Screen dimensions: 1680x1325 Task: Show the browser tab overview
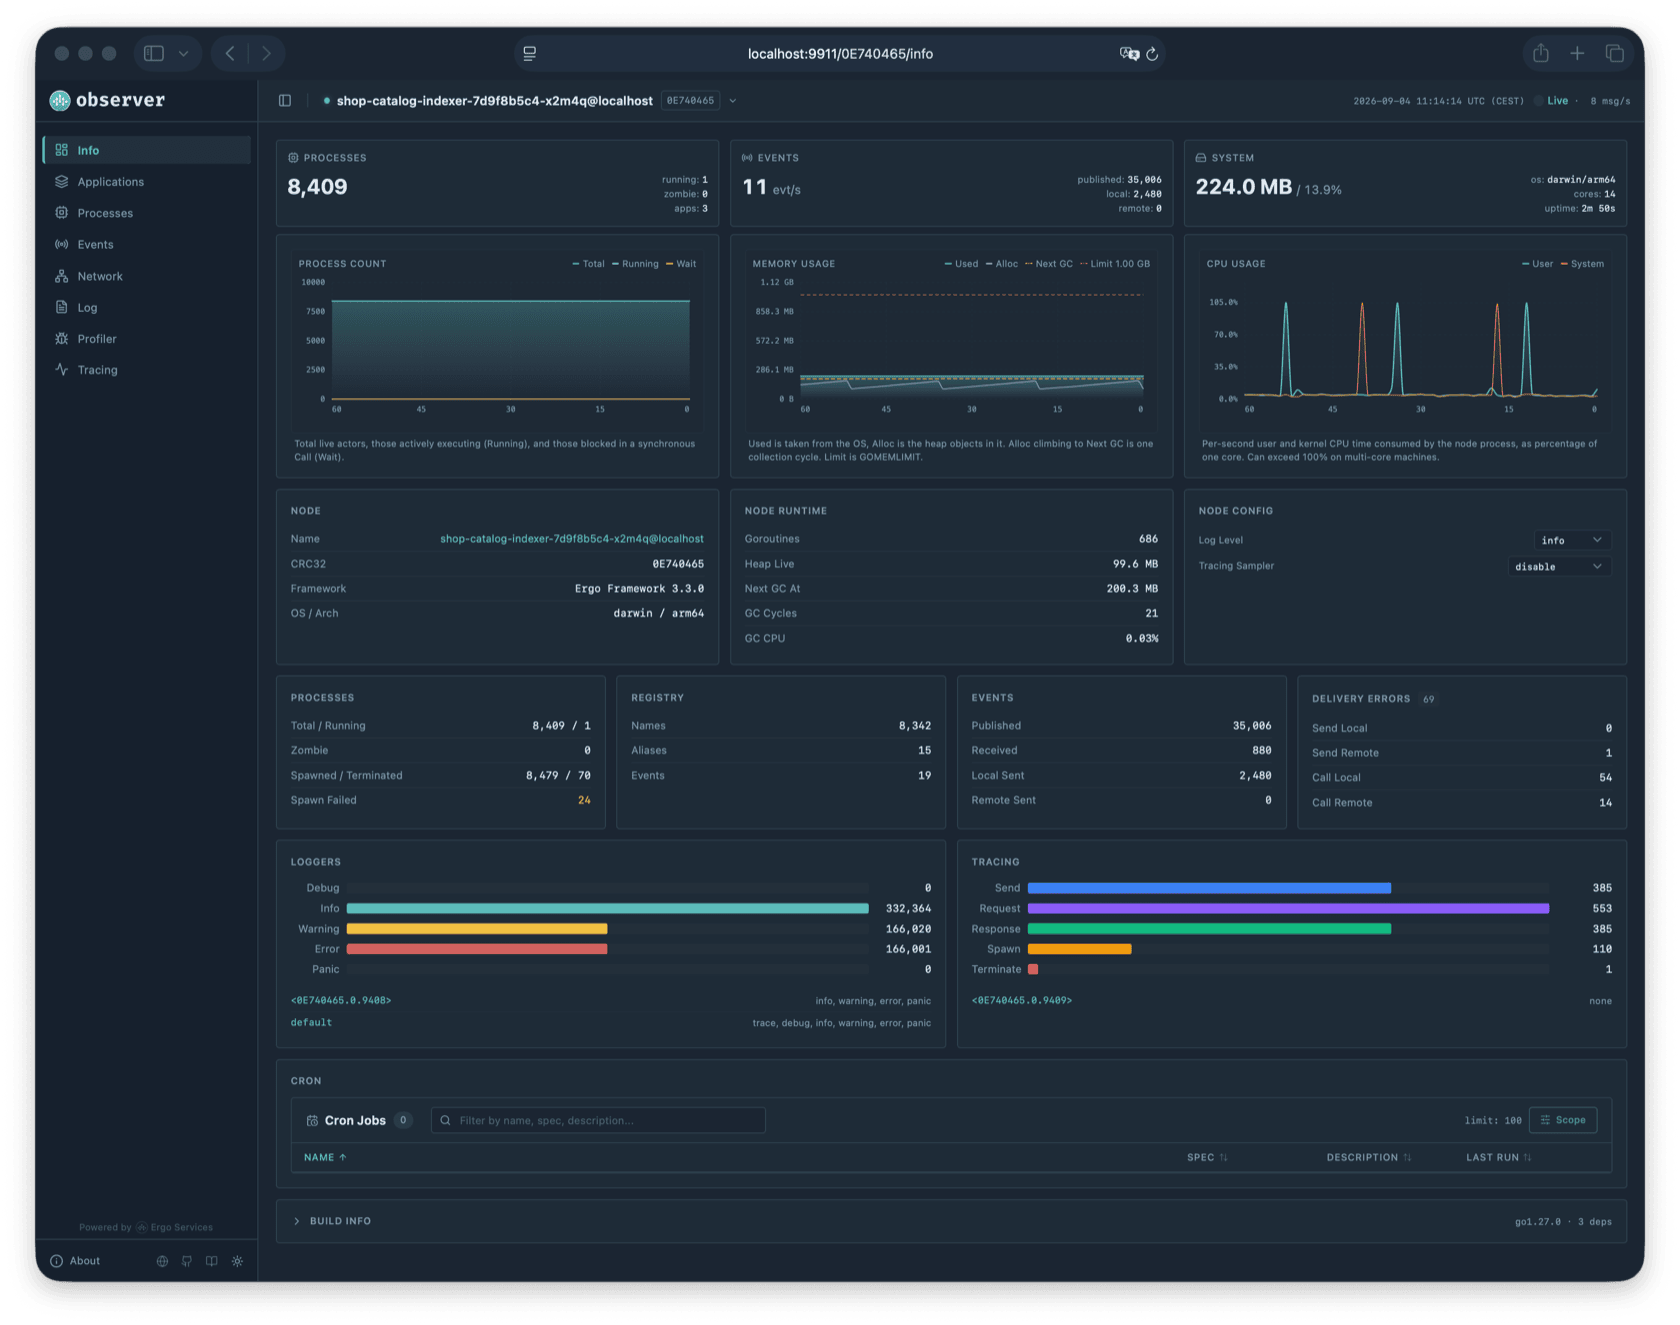[1614, 53]
